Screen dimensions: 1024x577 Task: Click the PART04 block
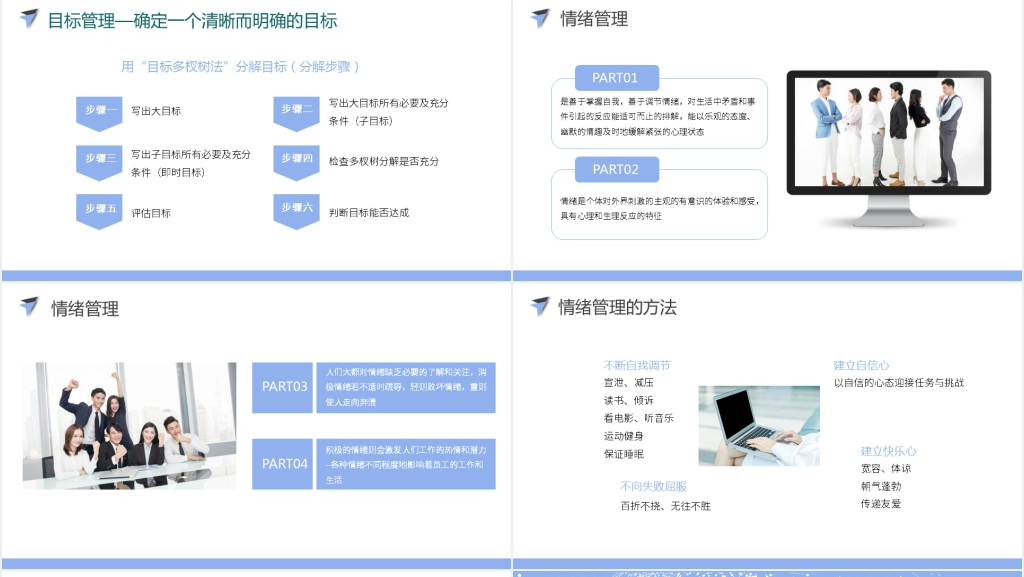pyautogui.click(x=284, y=464)
